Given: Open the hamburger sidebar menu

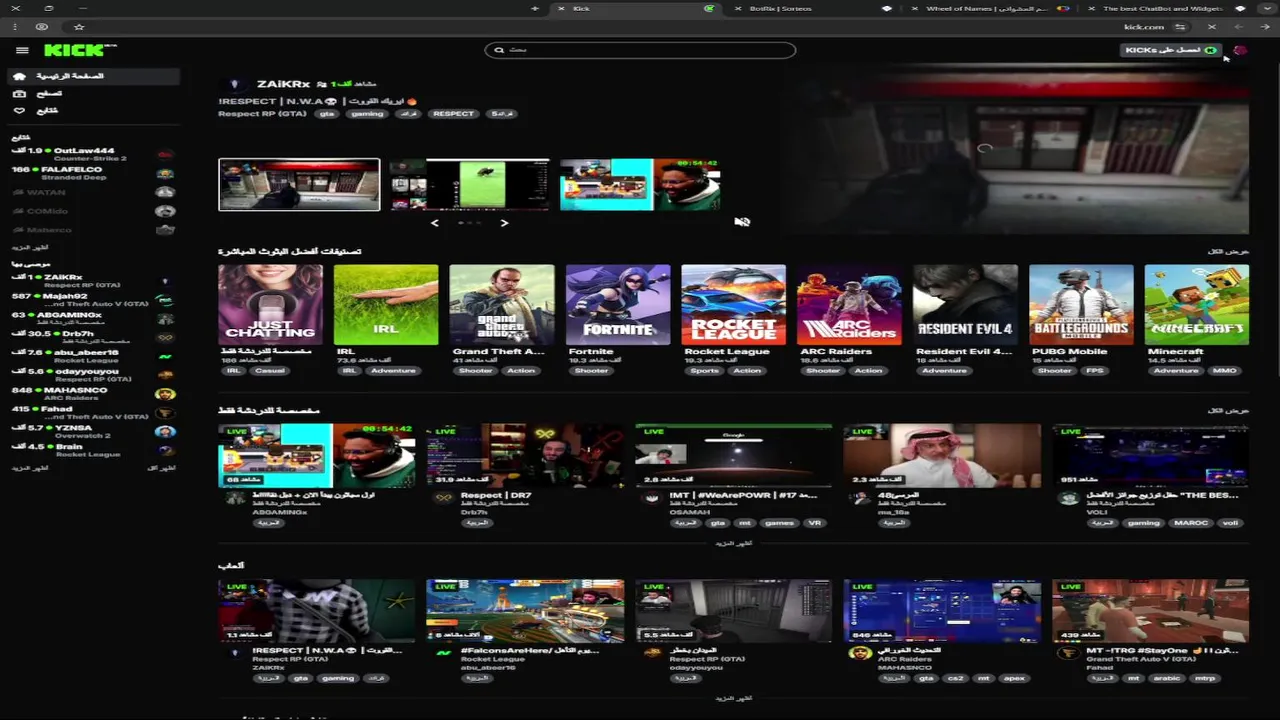Looking at the screenshot, I should (x=22, y=50).
